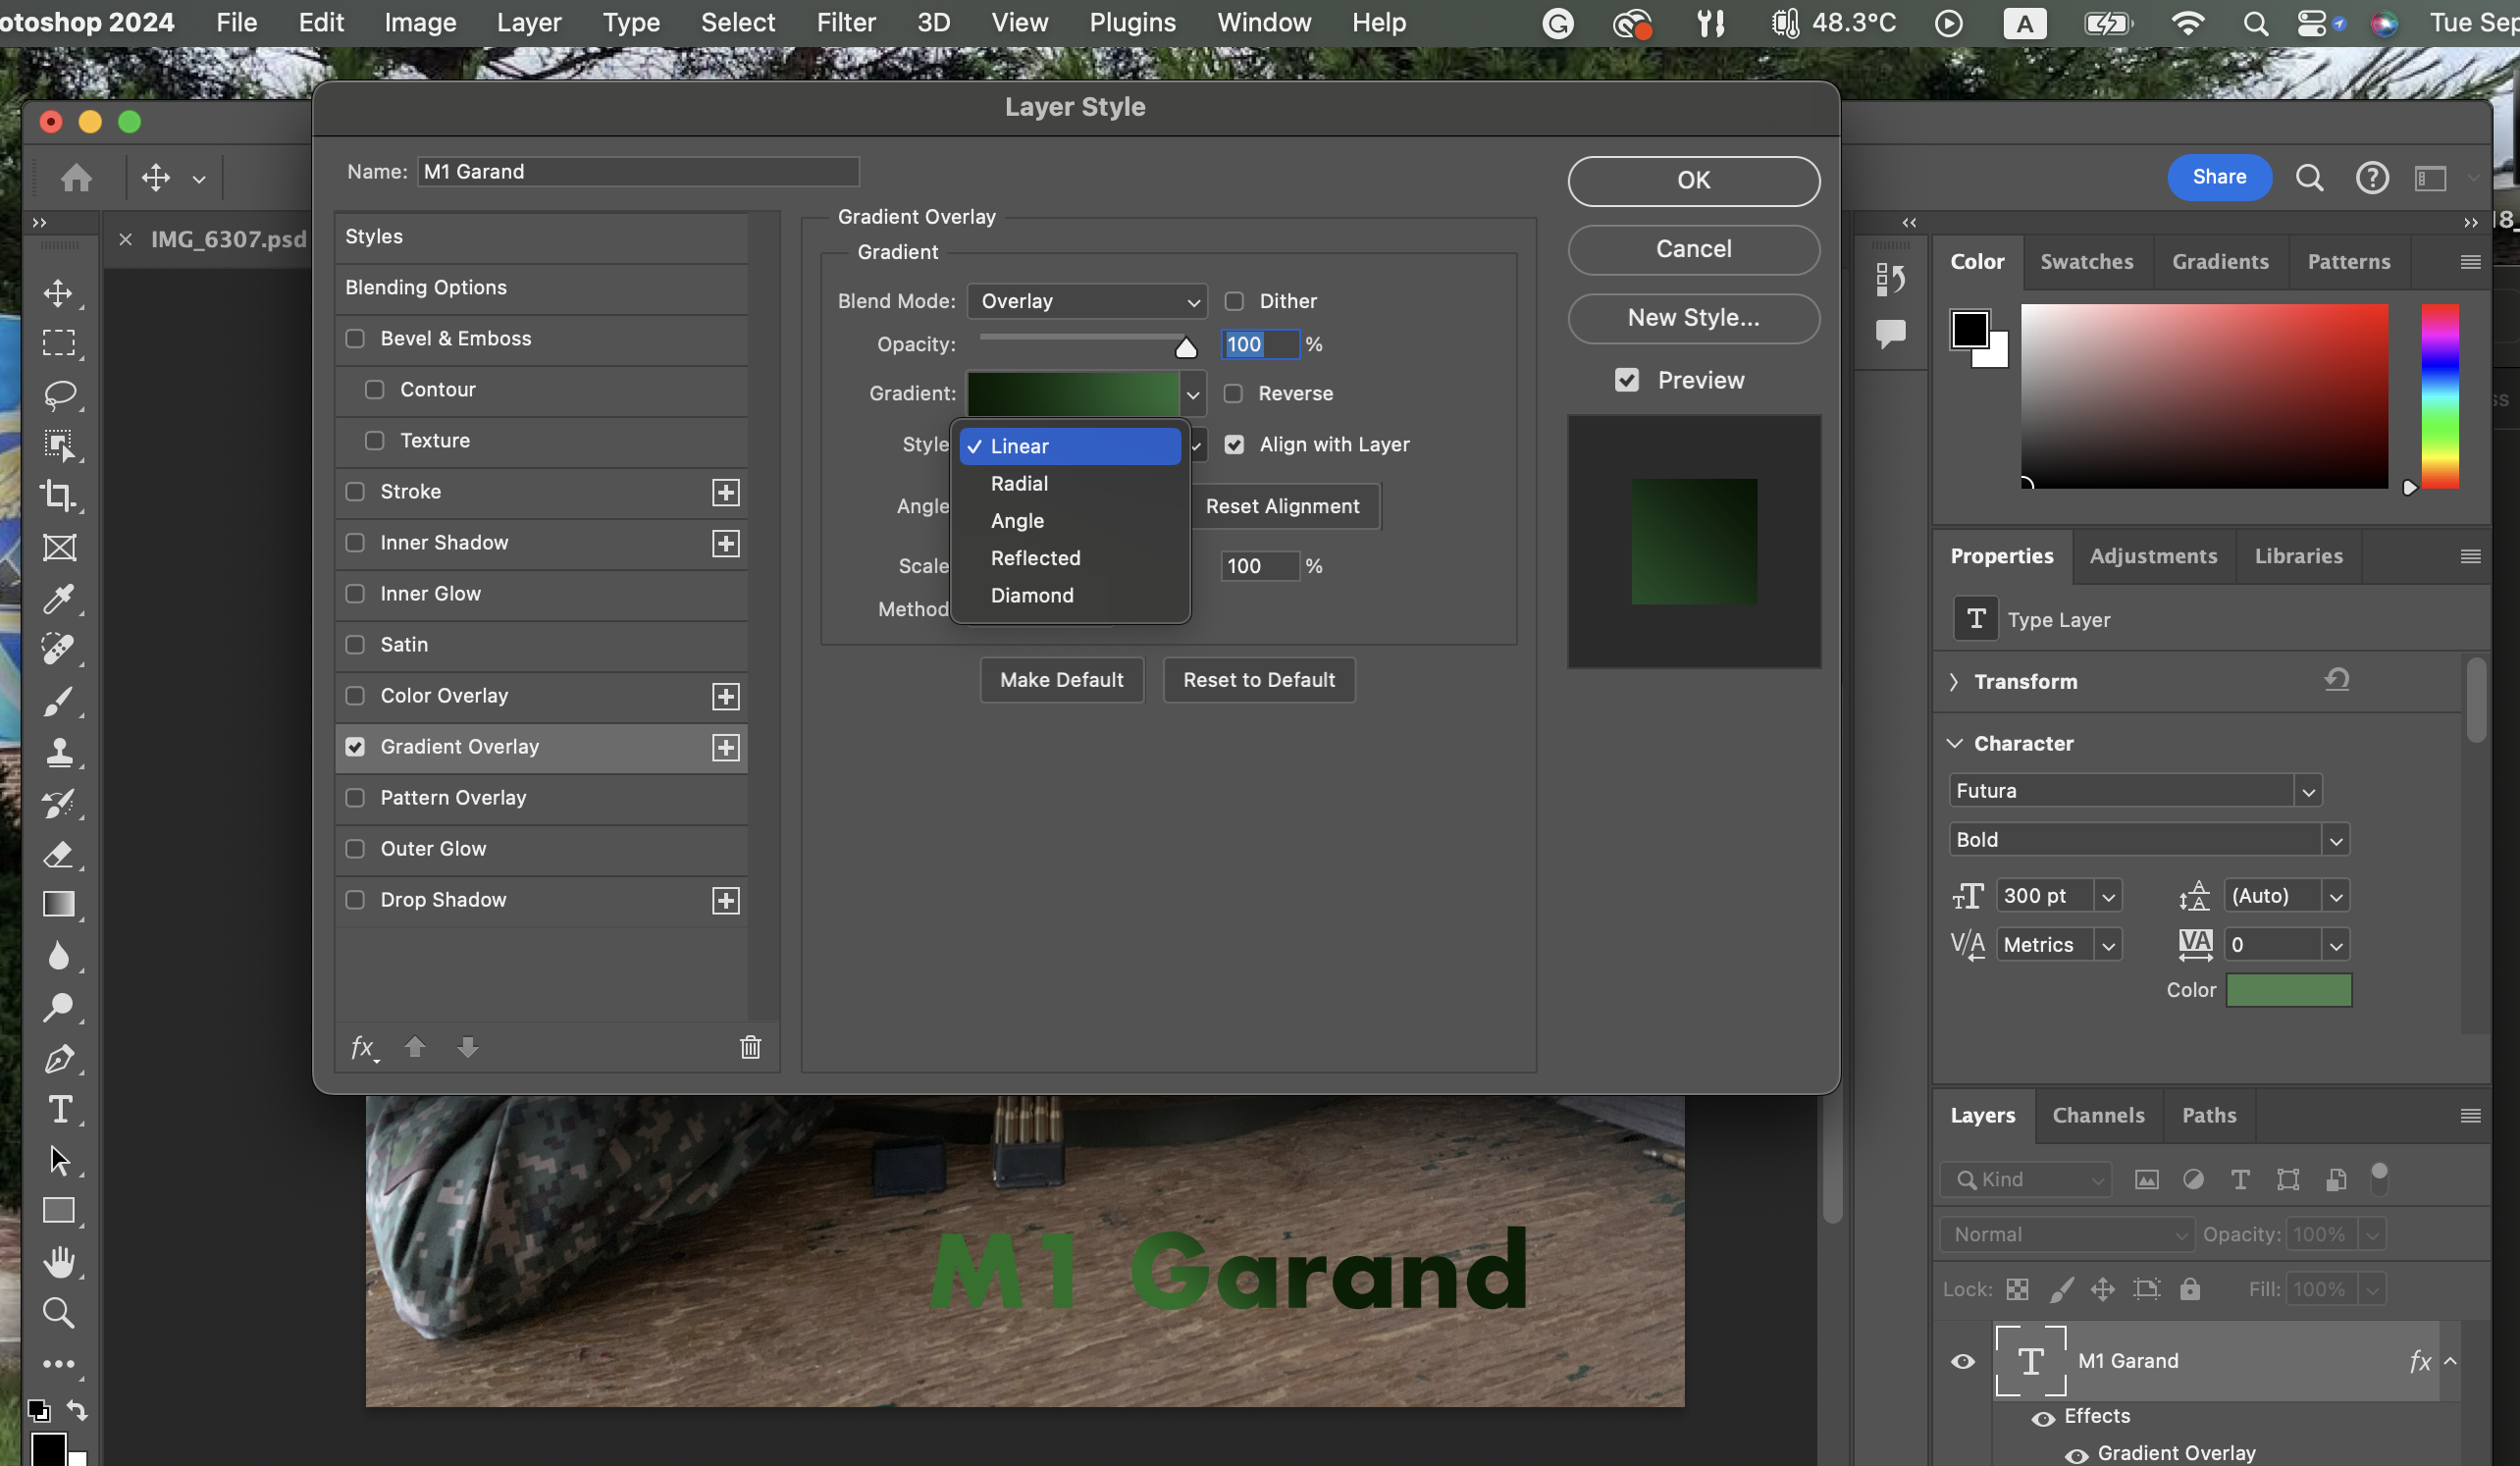Enable the Reverse gradient checkbox
The height and width of the screenshot is (1466, 2520).
click(1233, 393)
